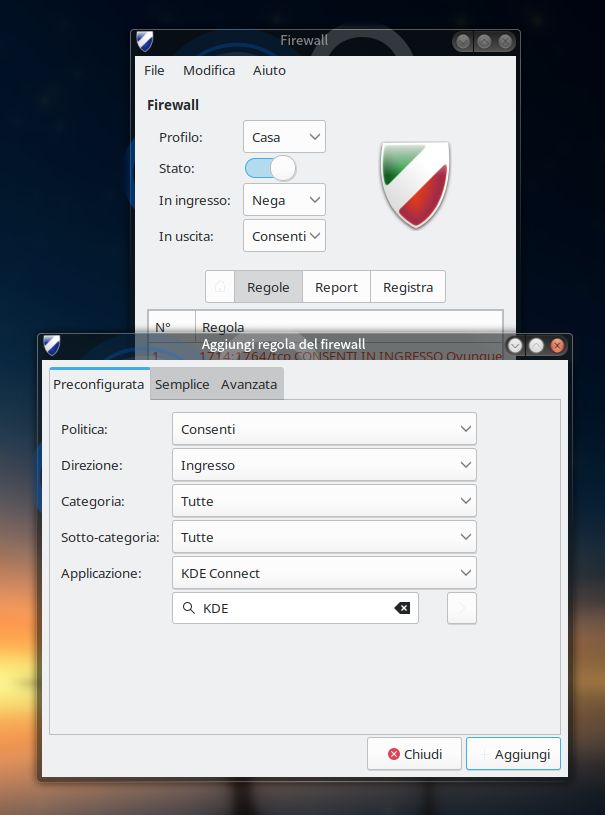Open the Modifica menu
The height and width of the screenshot is (815, 605).
[x=209, y=70]
